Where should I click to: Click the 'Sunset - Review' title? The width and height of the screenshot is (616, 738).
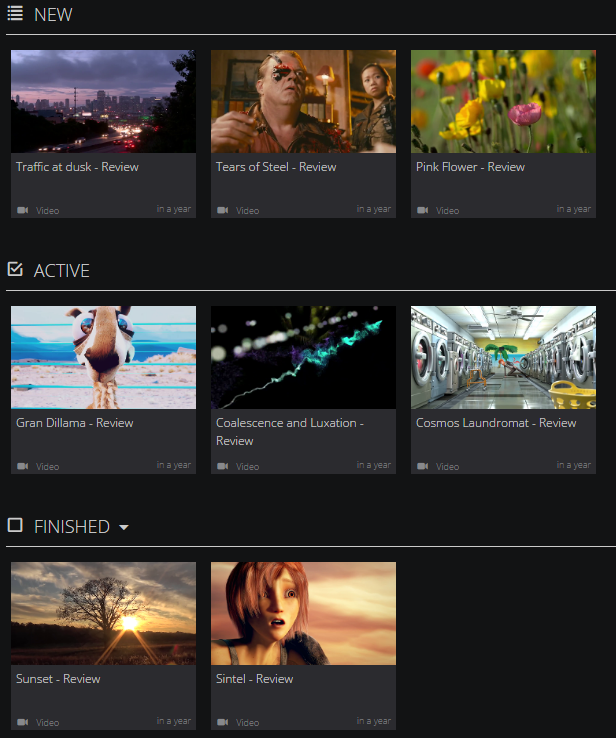[58, 679]
